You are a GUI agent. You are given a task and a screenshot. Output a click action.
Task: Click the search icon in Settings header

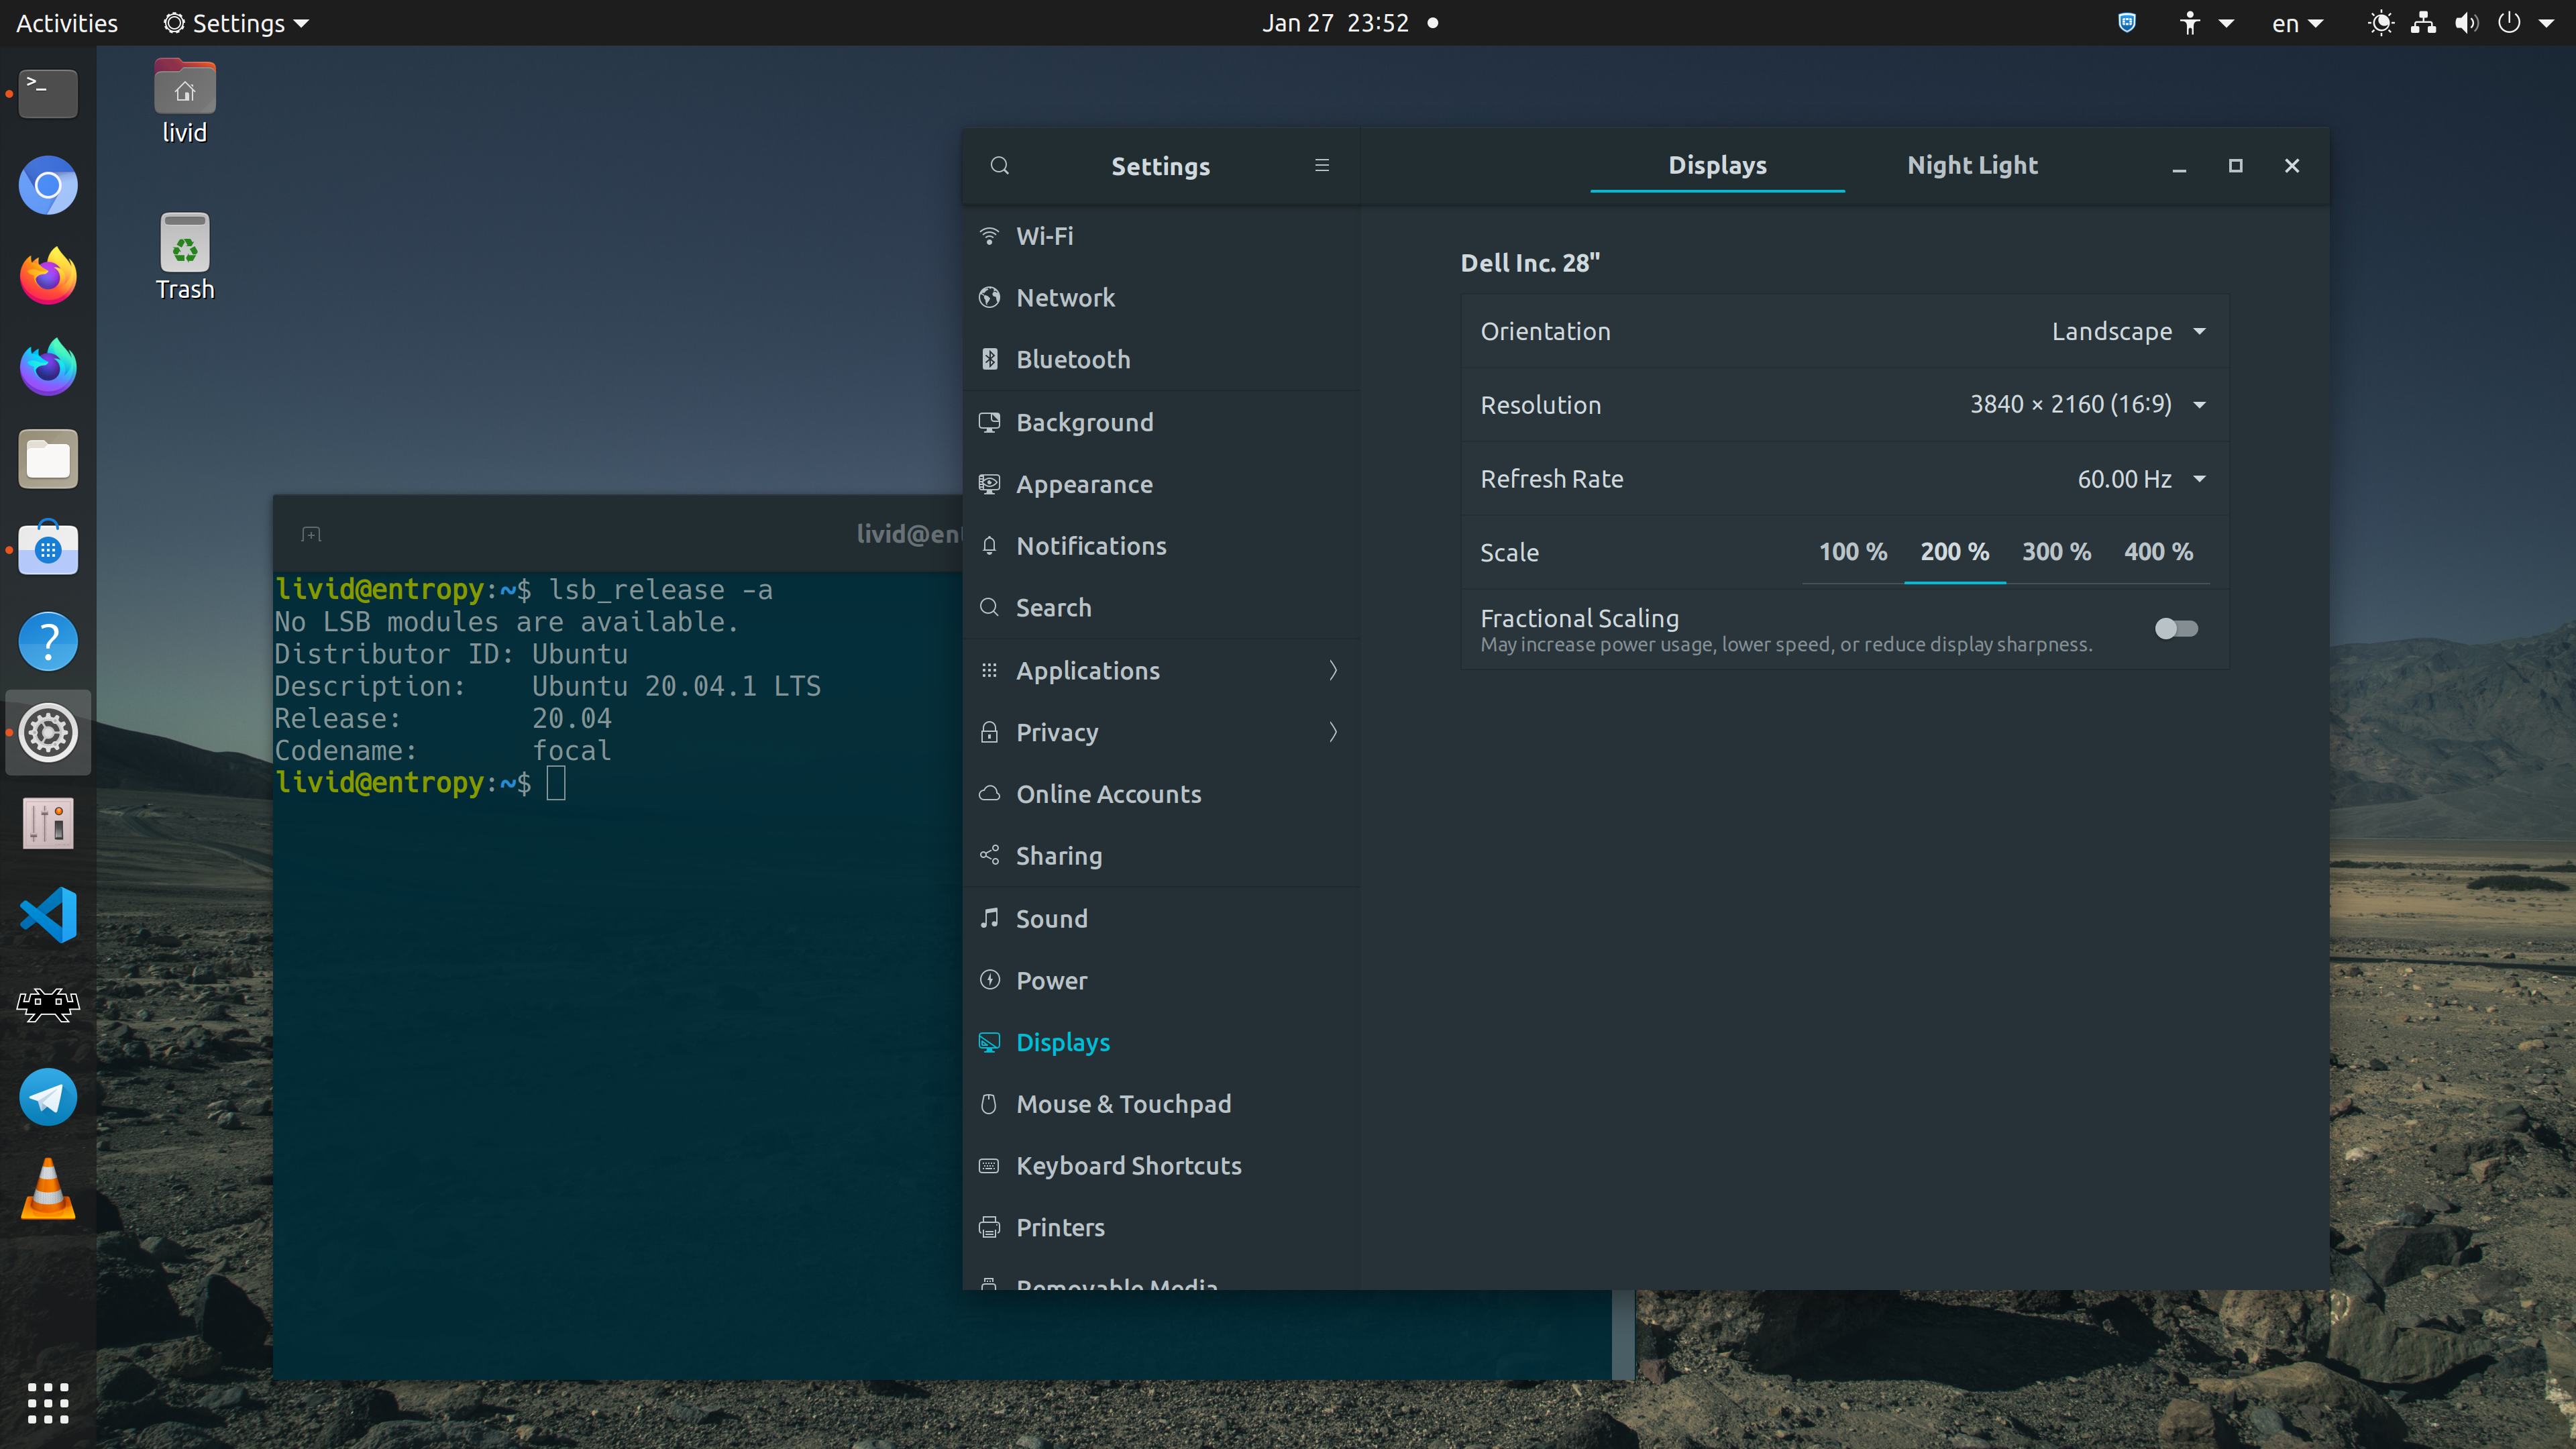[x=999, y=166]
